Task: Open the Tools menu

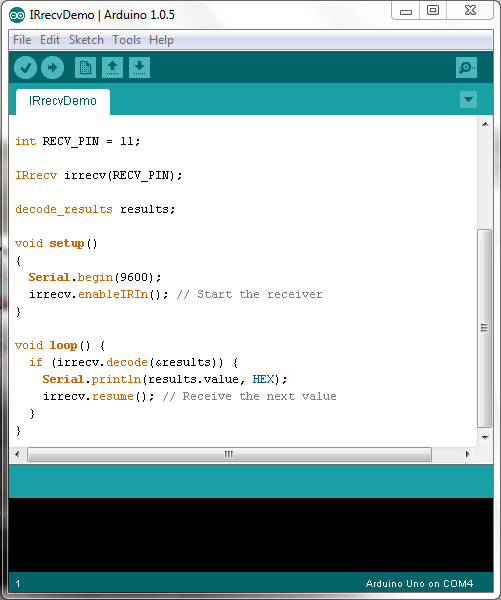Action: (126, 40)
